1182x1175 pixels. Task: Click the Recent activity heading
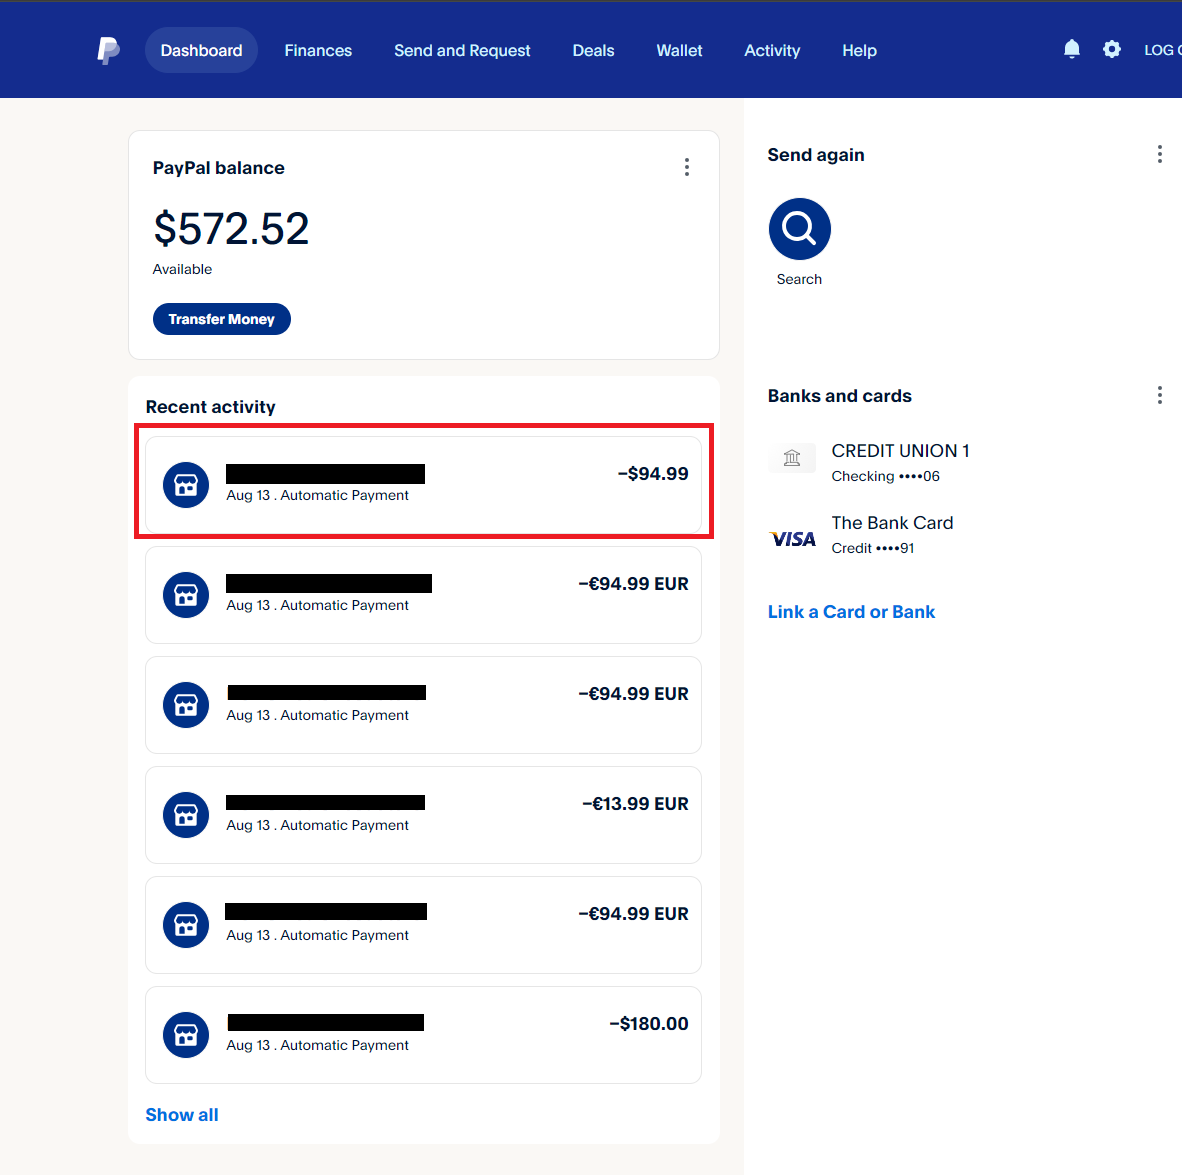pos(210,407)
